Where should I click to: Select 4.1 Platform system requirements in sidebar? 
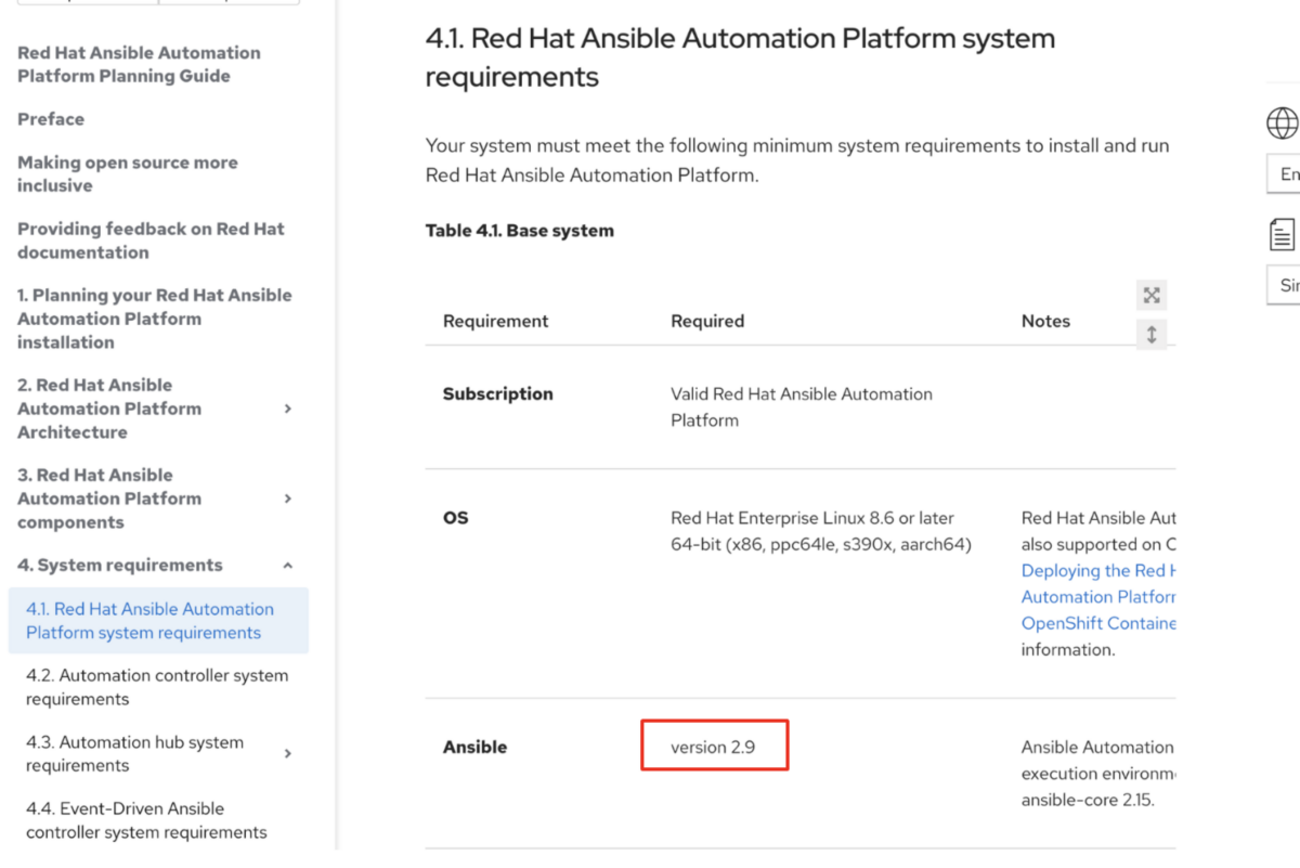[x=150, y=621]
